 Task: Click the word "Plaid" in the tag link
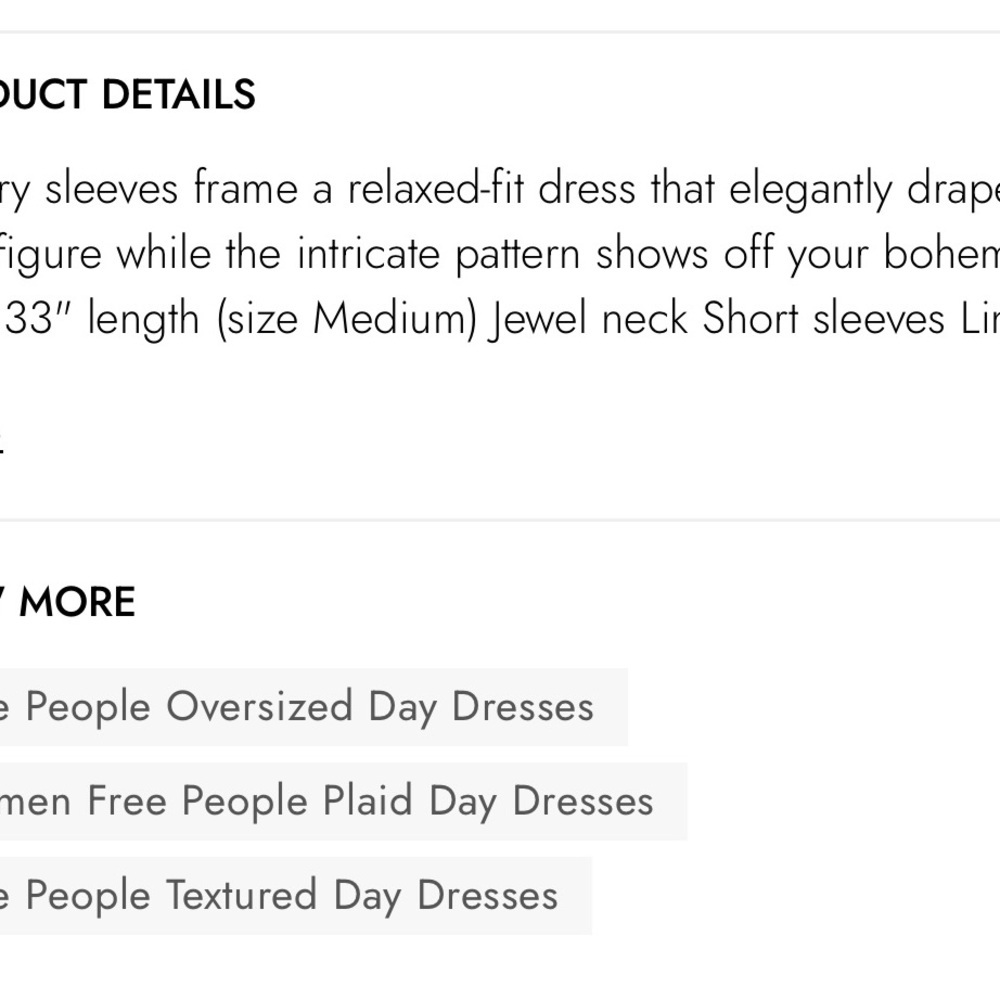(369, 802)
